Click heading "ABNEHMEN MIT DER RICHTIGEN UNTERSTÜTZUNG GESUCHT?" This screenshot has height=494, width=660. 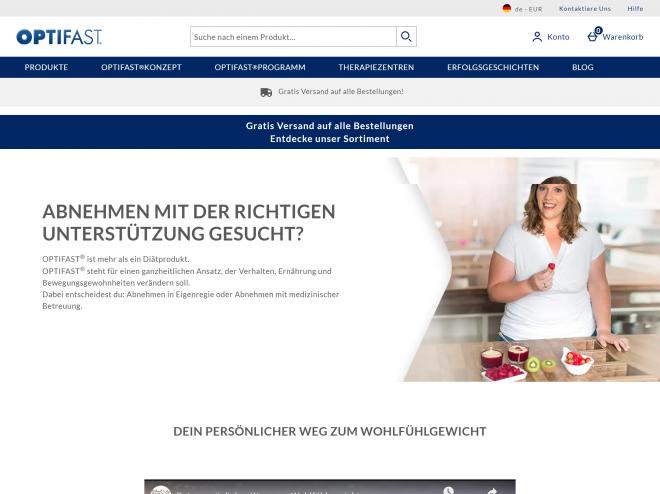tap(189, 223)
